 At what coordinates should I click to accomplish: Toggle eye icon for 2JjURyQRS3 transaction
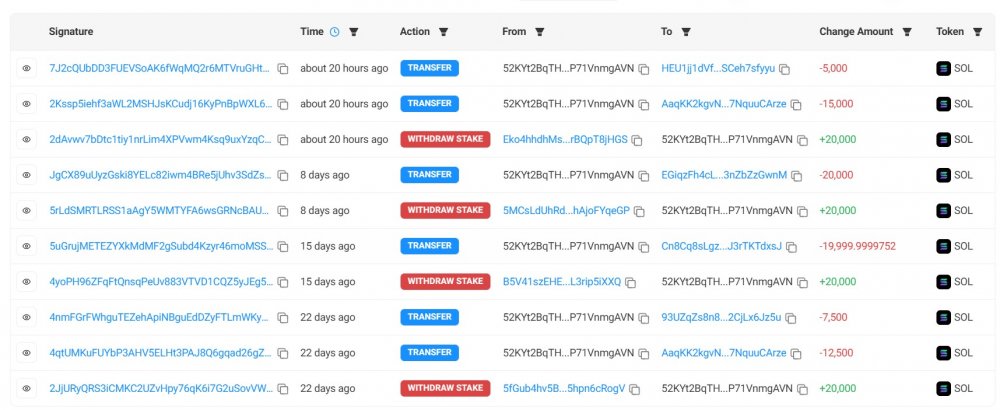click(26, 388)
